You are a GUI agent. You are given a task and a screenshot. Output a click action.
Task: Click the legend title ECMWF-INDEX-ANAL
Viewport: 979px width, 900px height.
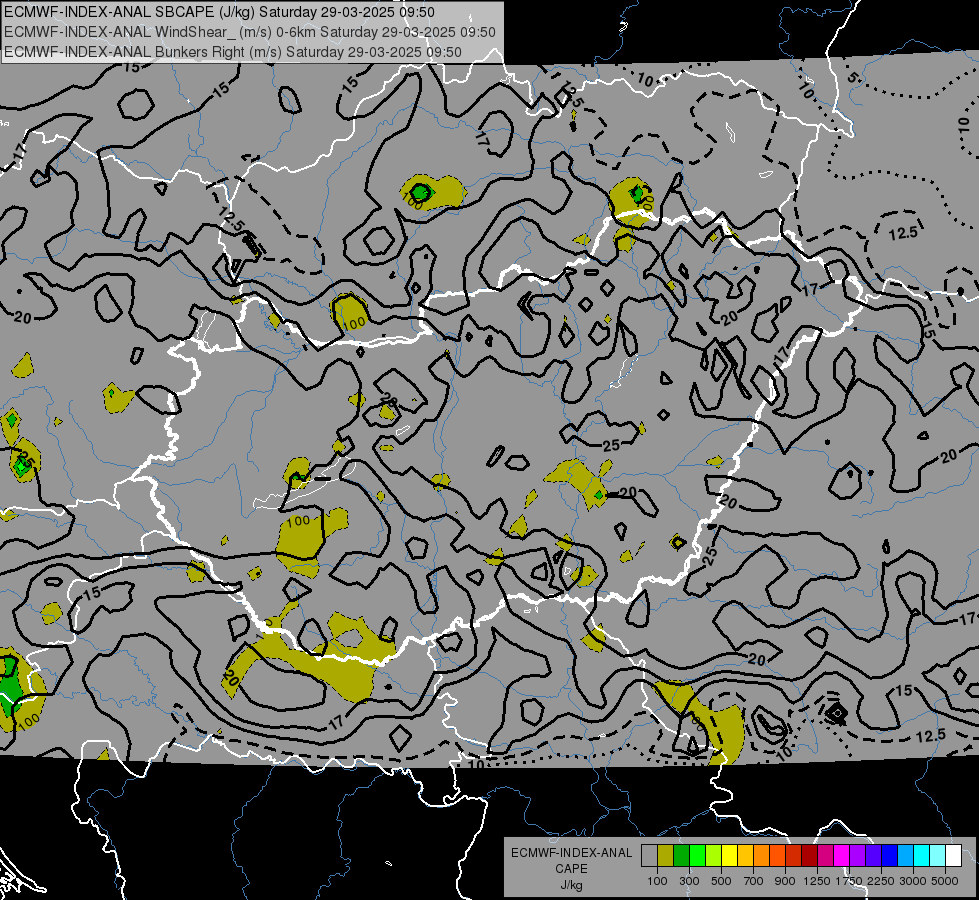pos(572,853)
